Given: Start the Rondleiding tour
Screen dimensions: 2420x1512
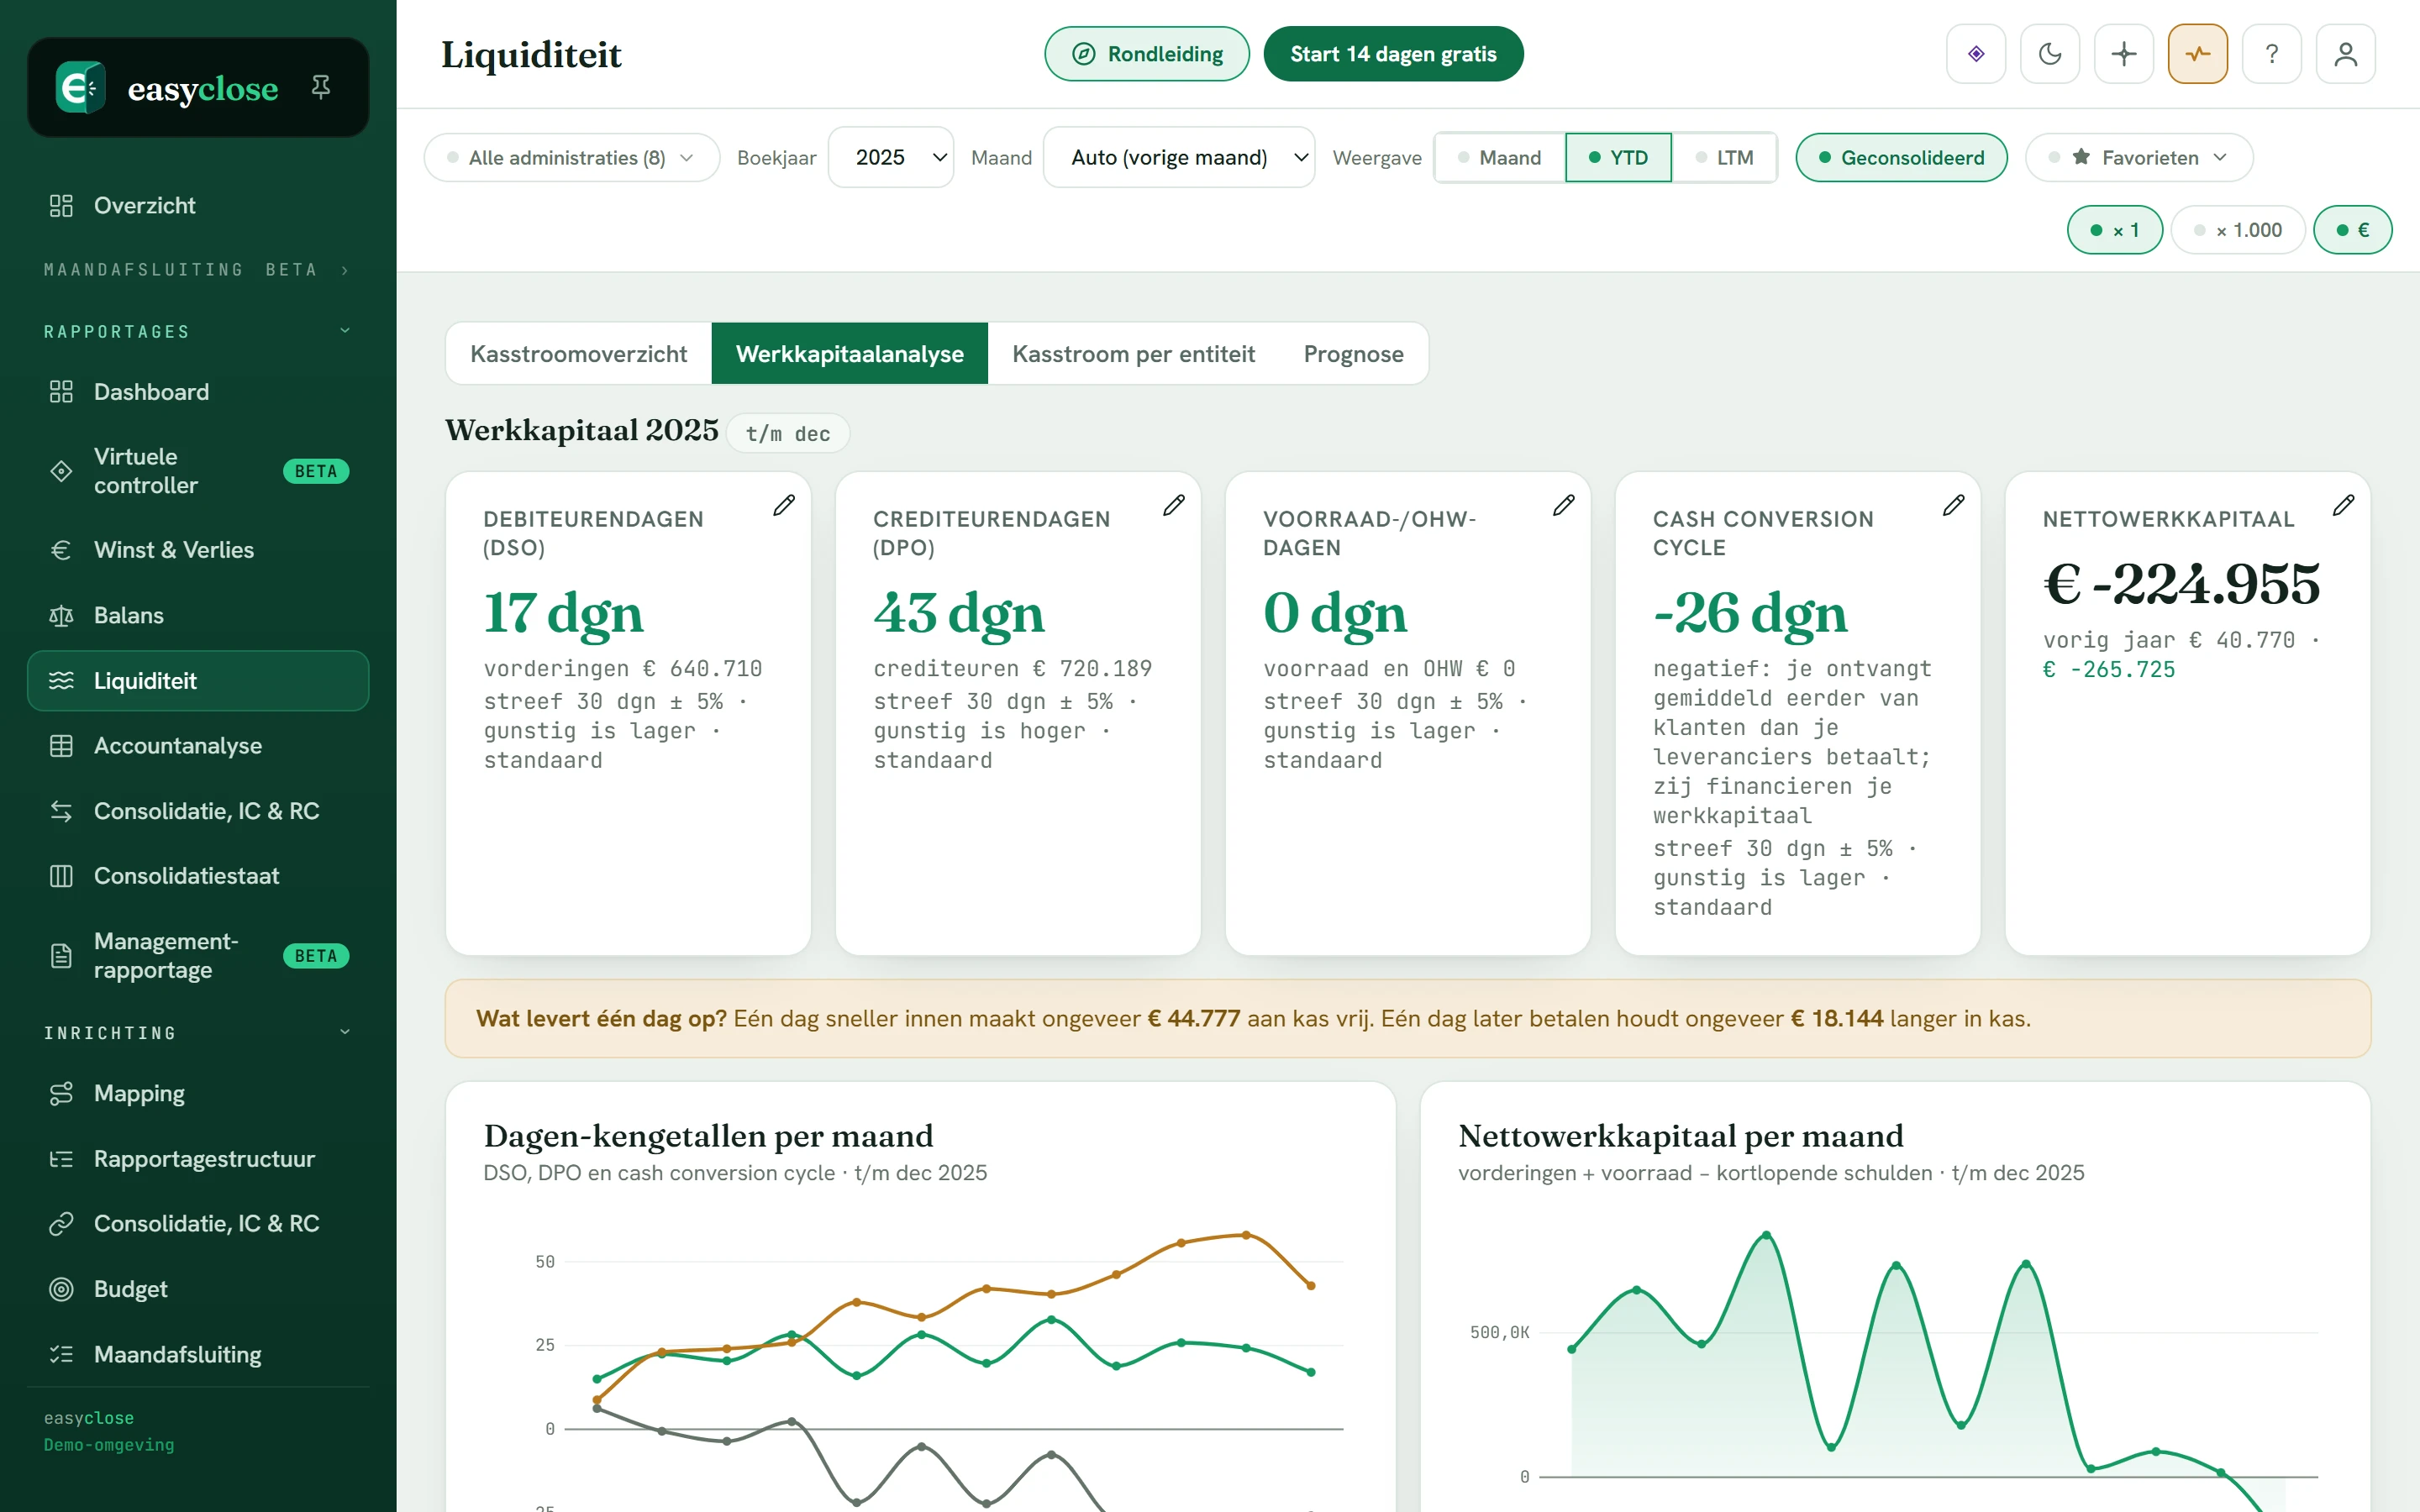Looking at the screenshot, I should [1147, 54].
